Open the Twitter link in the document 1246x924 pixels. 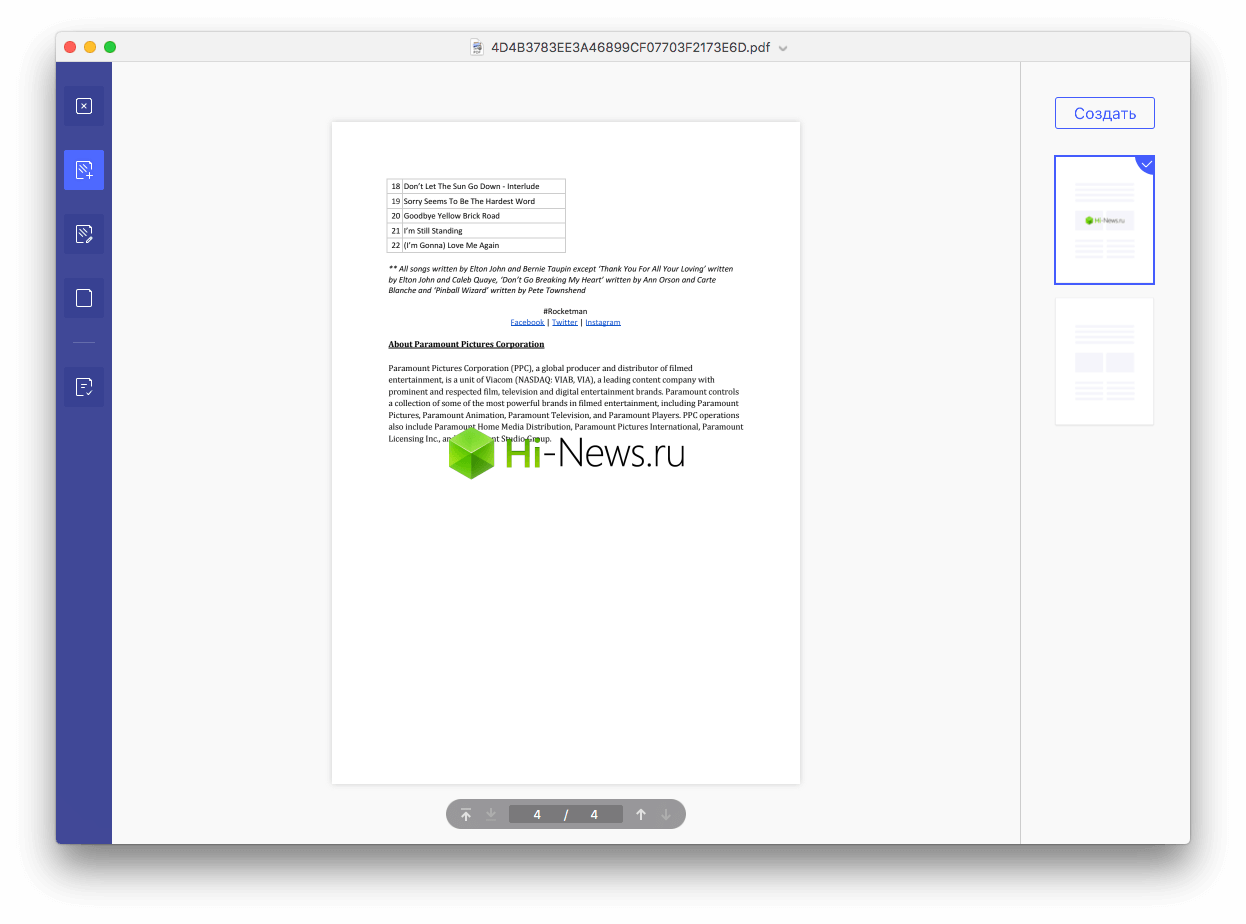tap(564, 322)
